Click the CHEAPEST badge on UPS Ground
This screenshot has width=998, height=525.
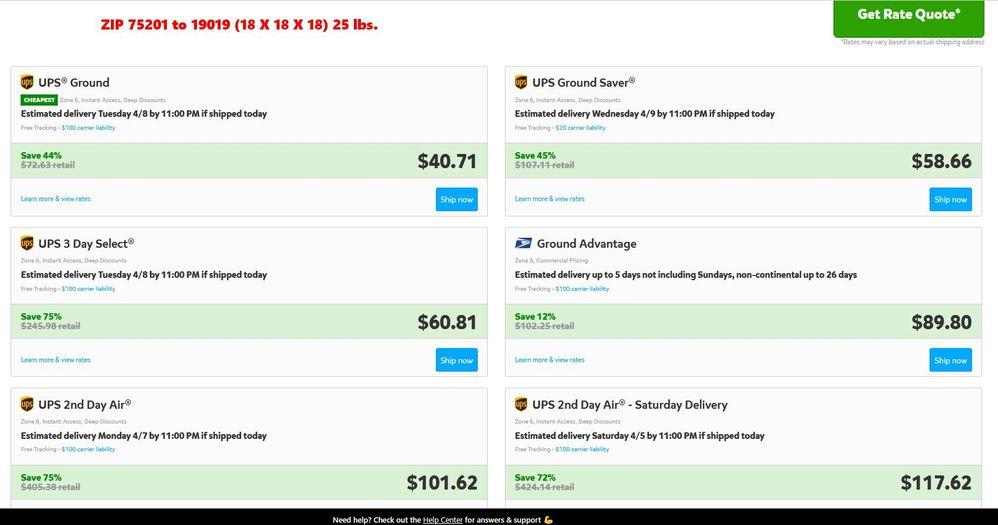39,100
